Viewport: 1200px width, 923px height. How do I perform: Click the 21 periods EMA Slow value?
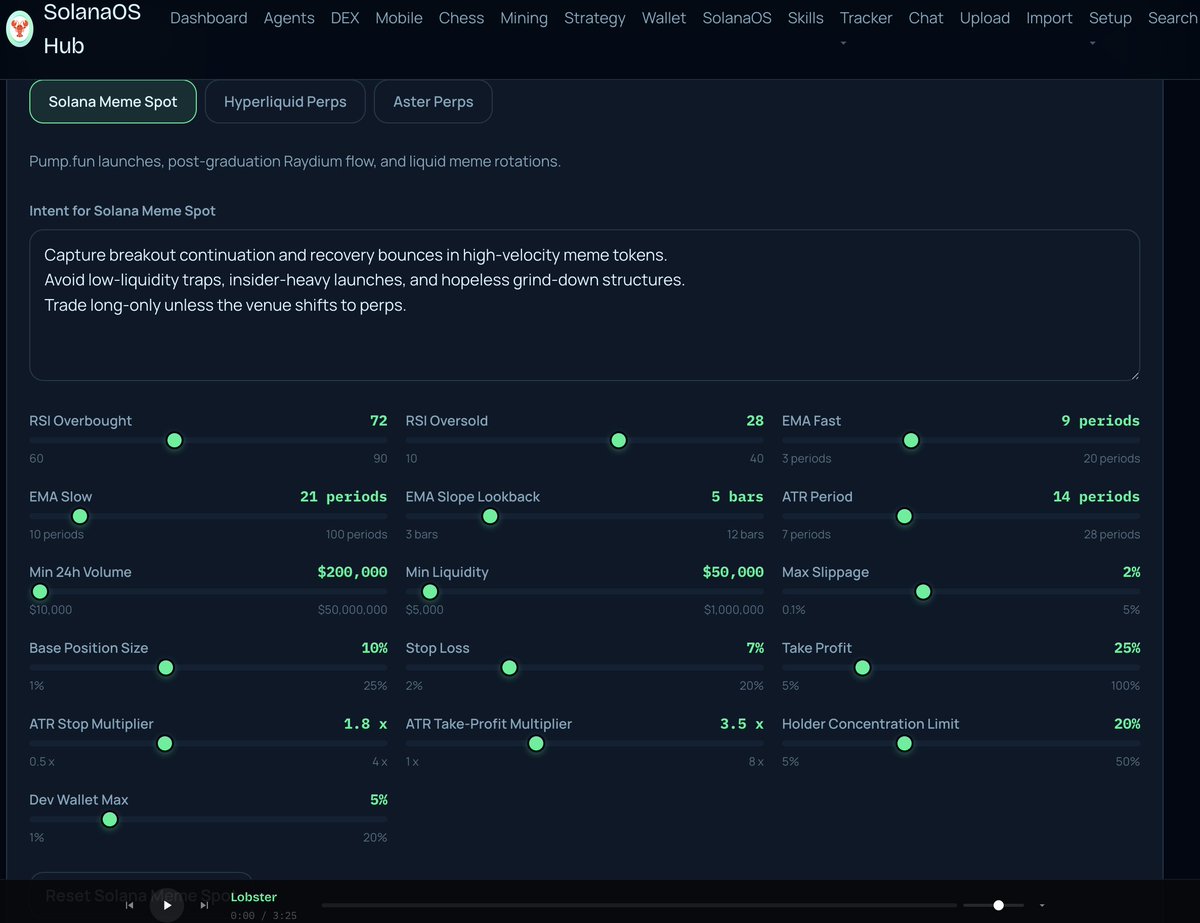coord(343,496)
